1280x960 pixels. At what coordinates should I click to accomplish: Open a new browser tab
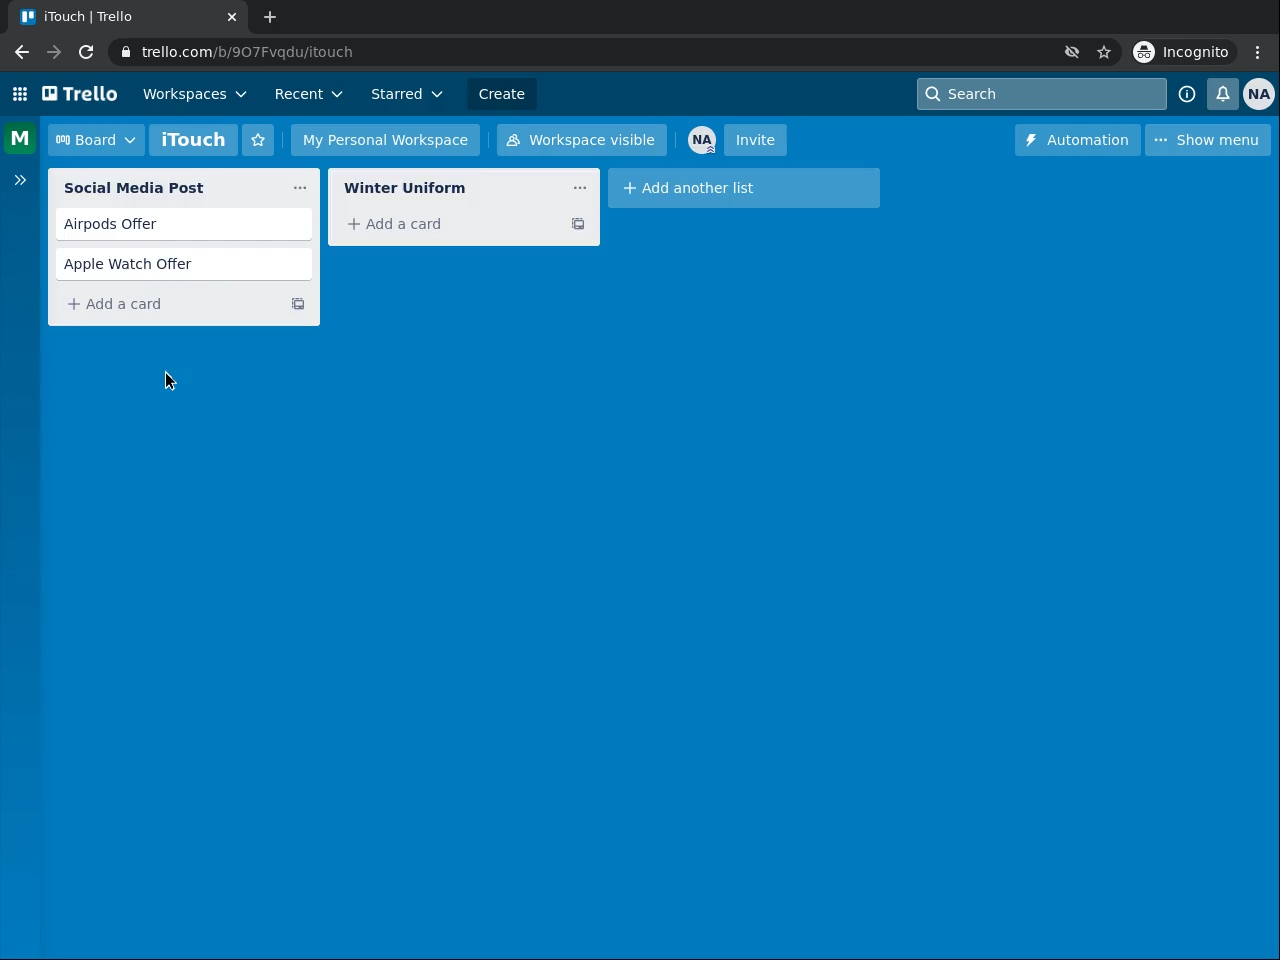270,17
